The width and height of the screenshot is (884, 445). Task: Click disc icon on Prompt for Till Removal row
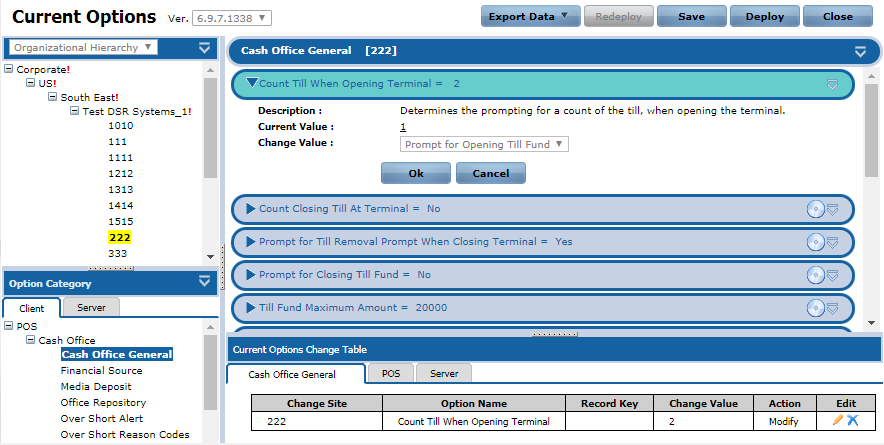pos(816,242)
